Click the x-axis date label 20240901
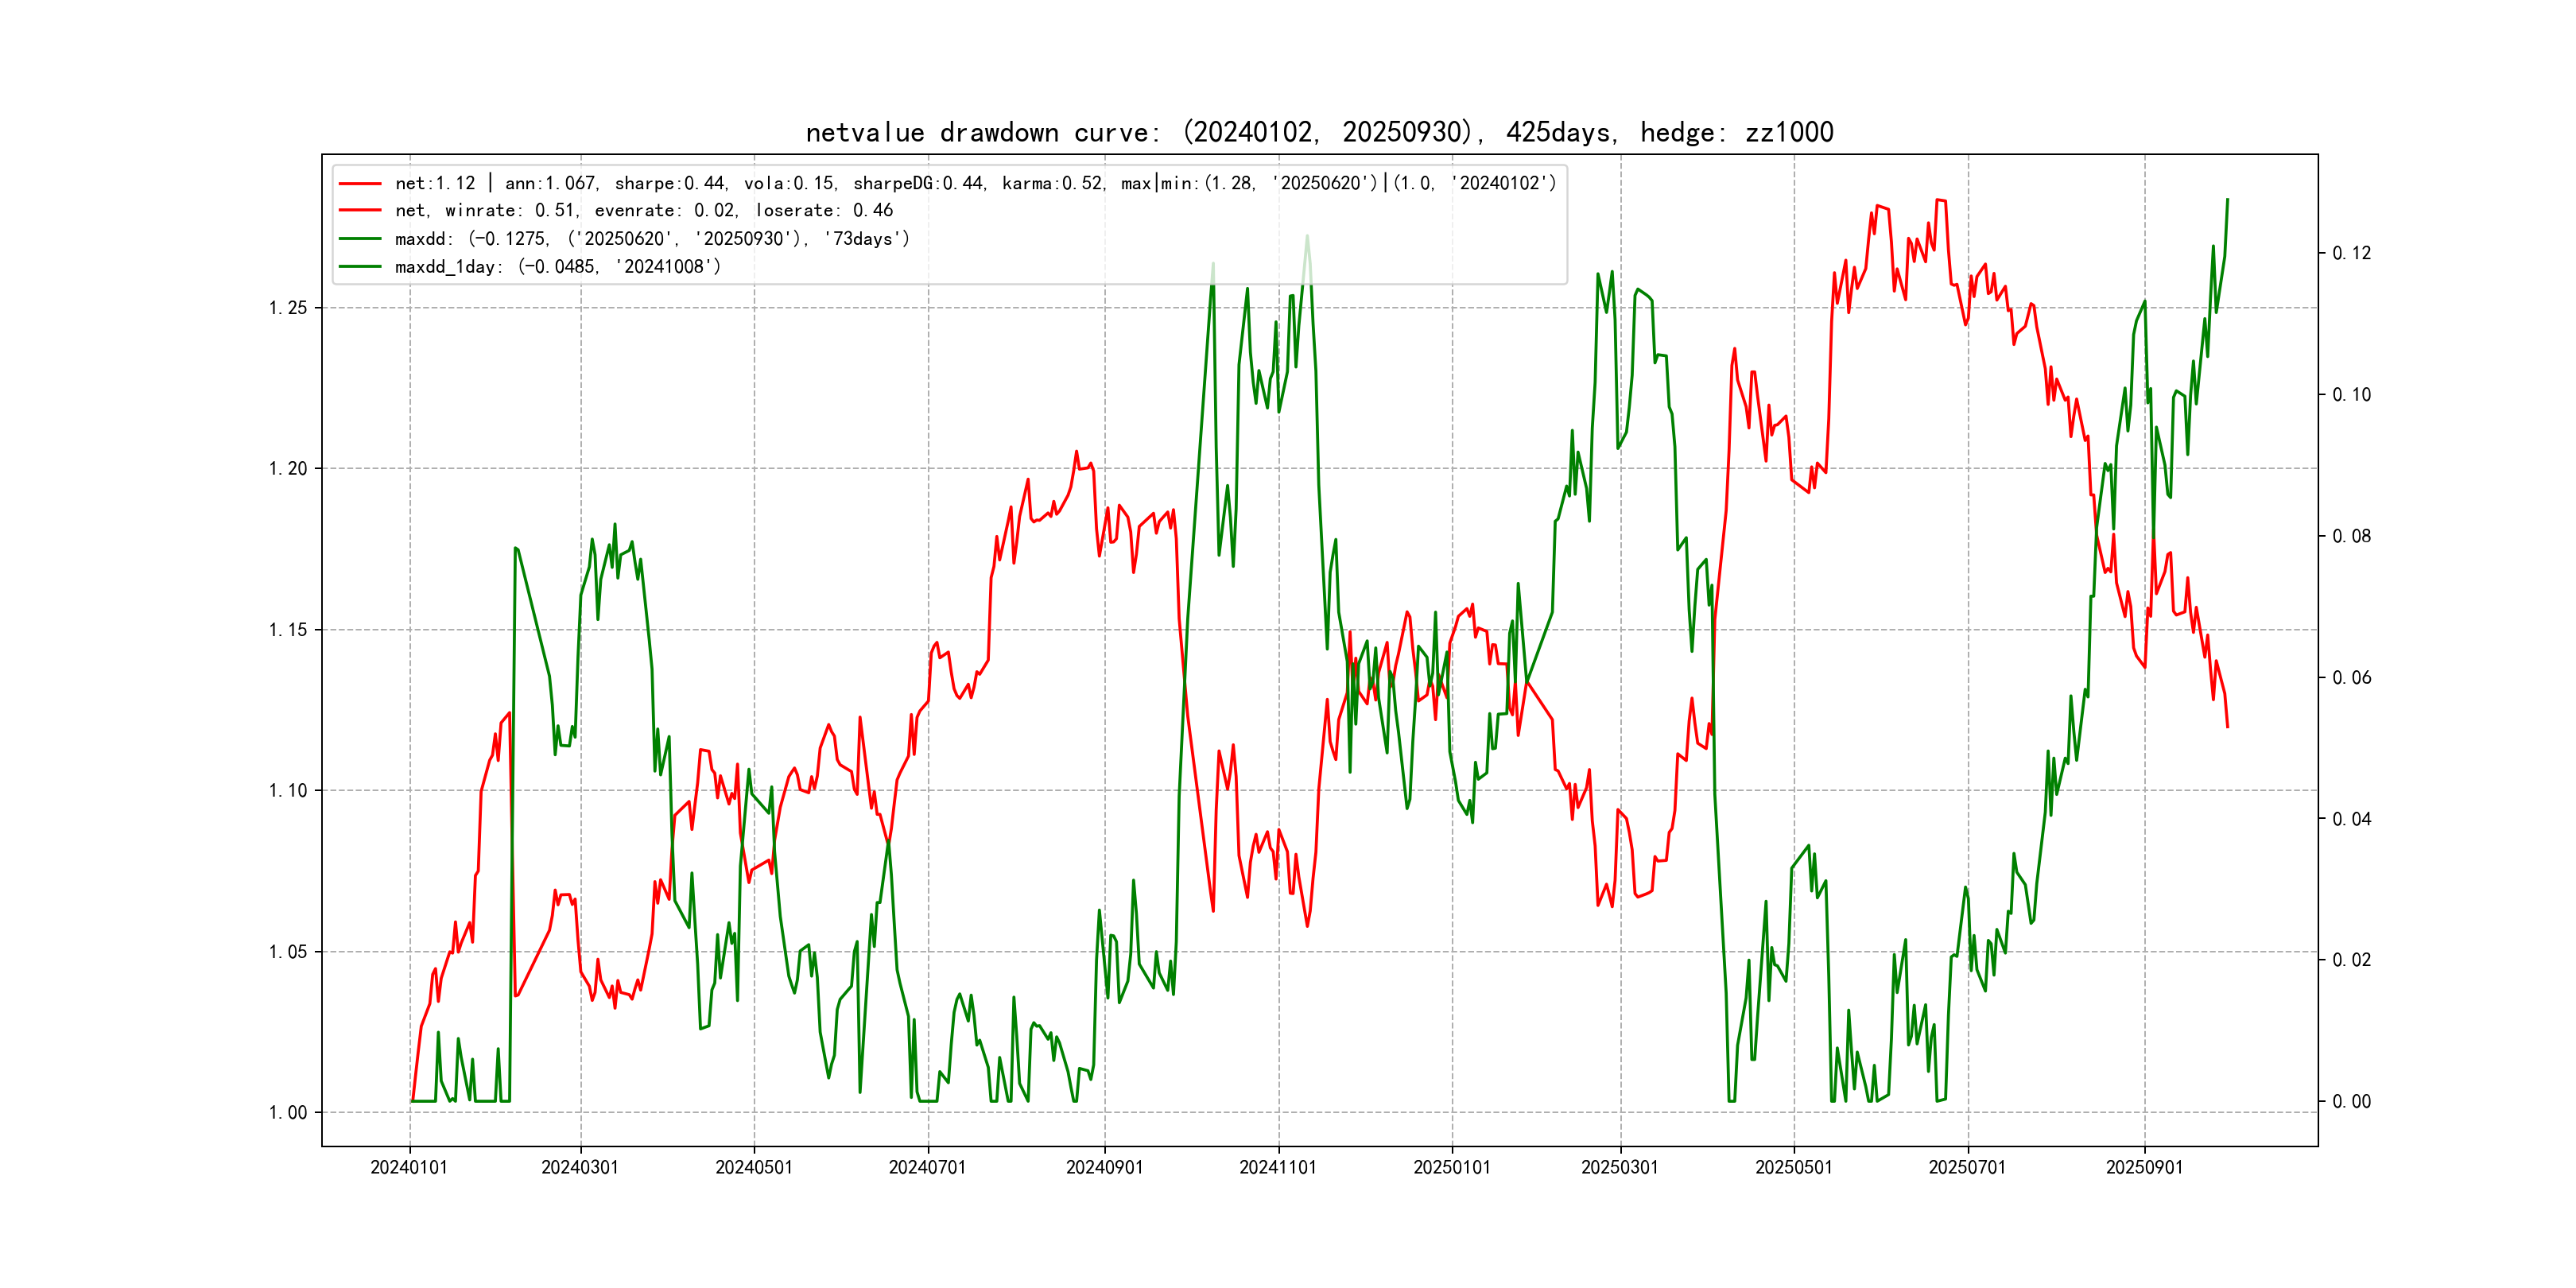The width and height of the screenshot is (2576, 1288). (1104, 1167)
